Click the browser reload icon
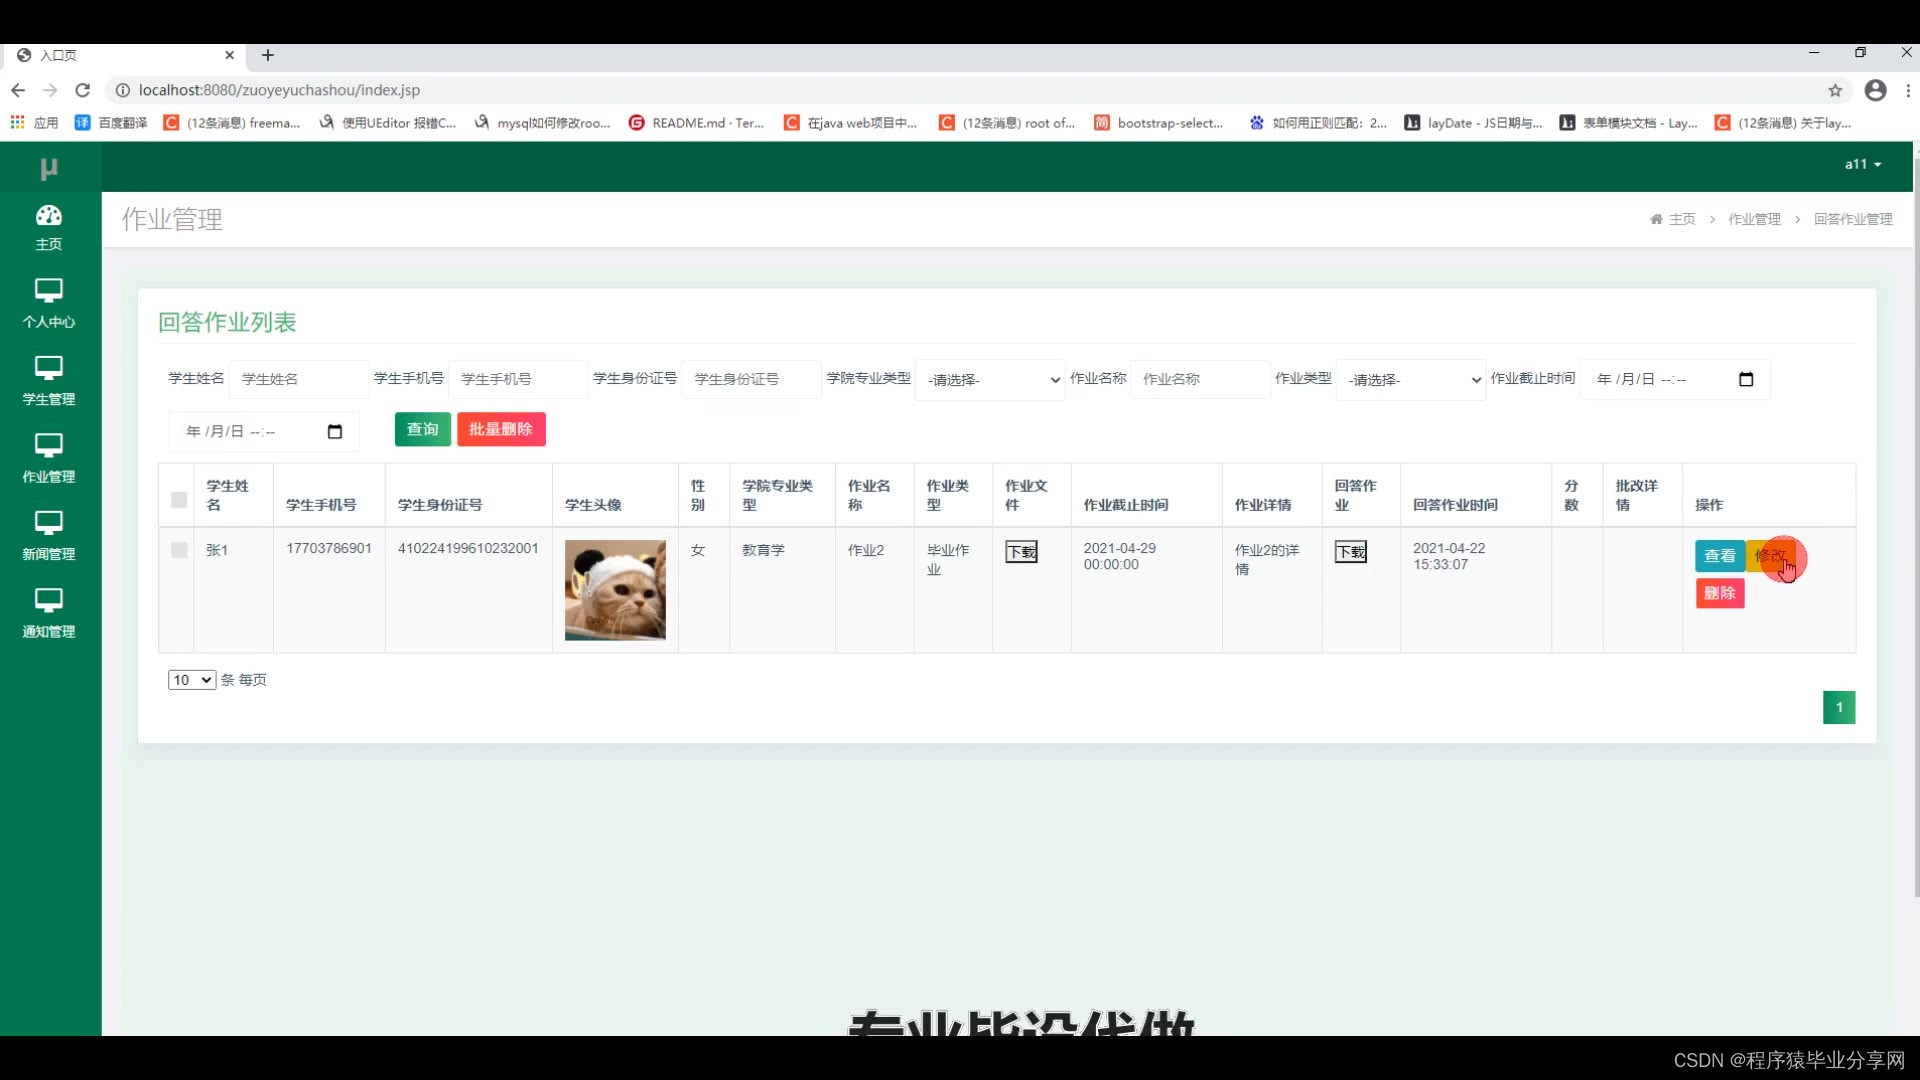Screen dimensions: 1920x1080 click(x=83, y=90)
